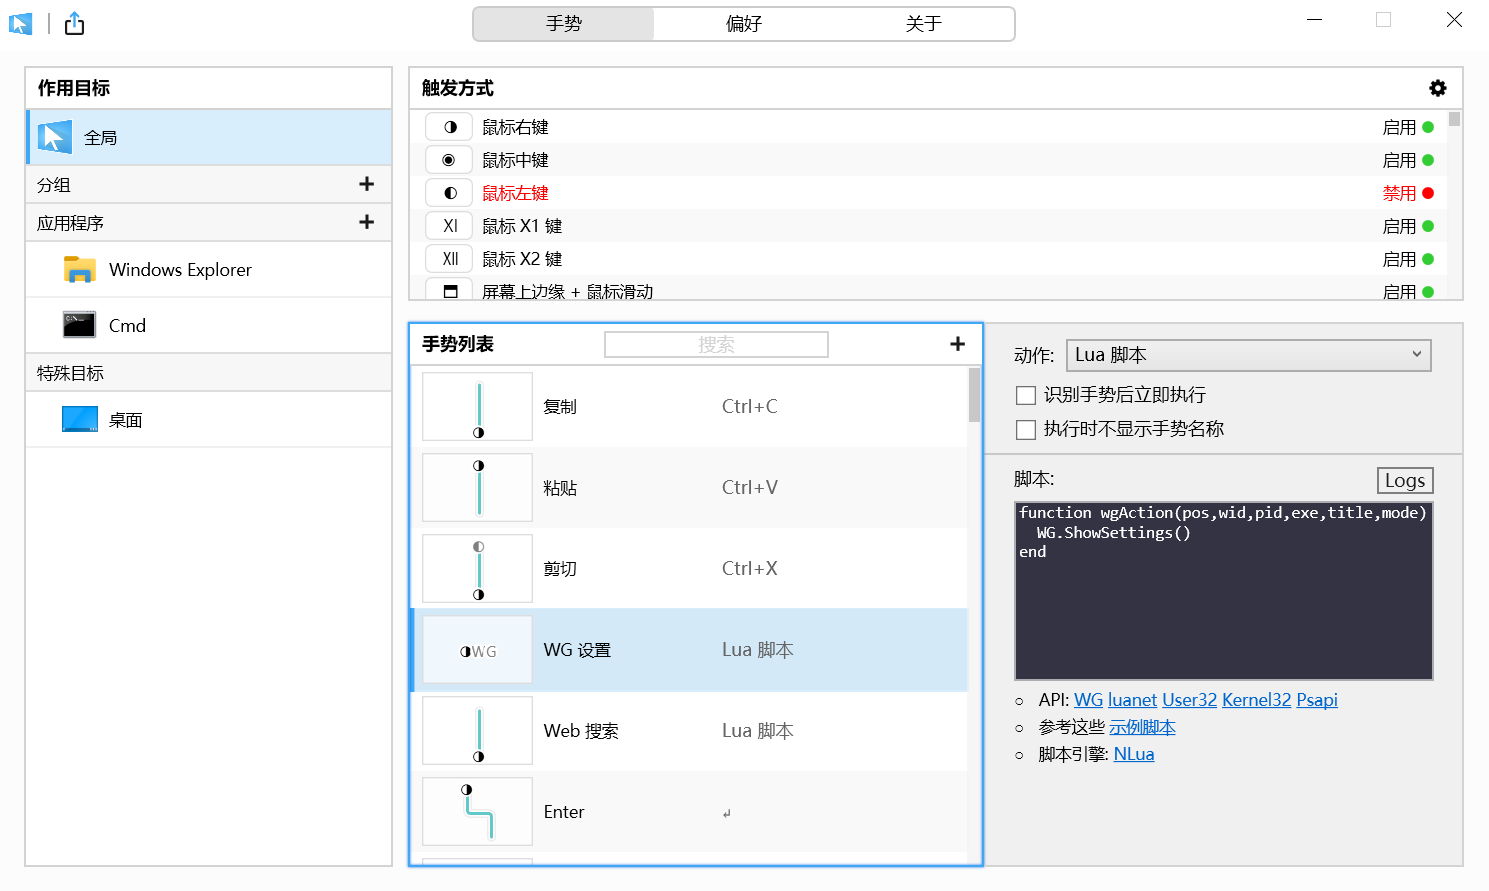Open the NLua script engine link
1489x891 pixels.
click(1134, 754)
